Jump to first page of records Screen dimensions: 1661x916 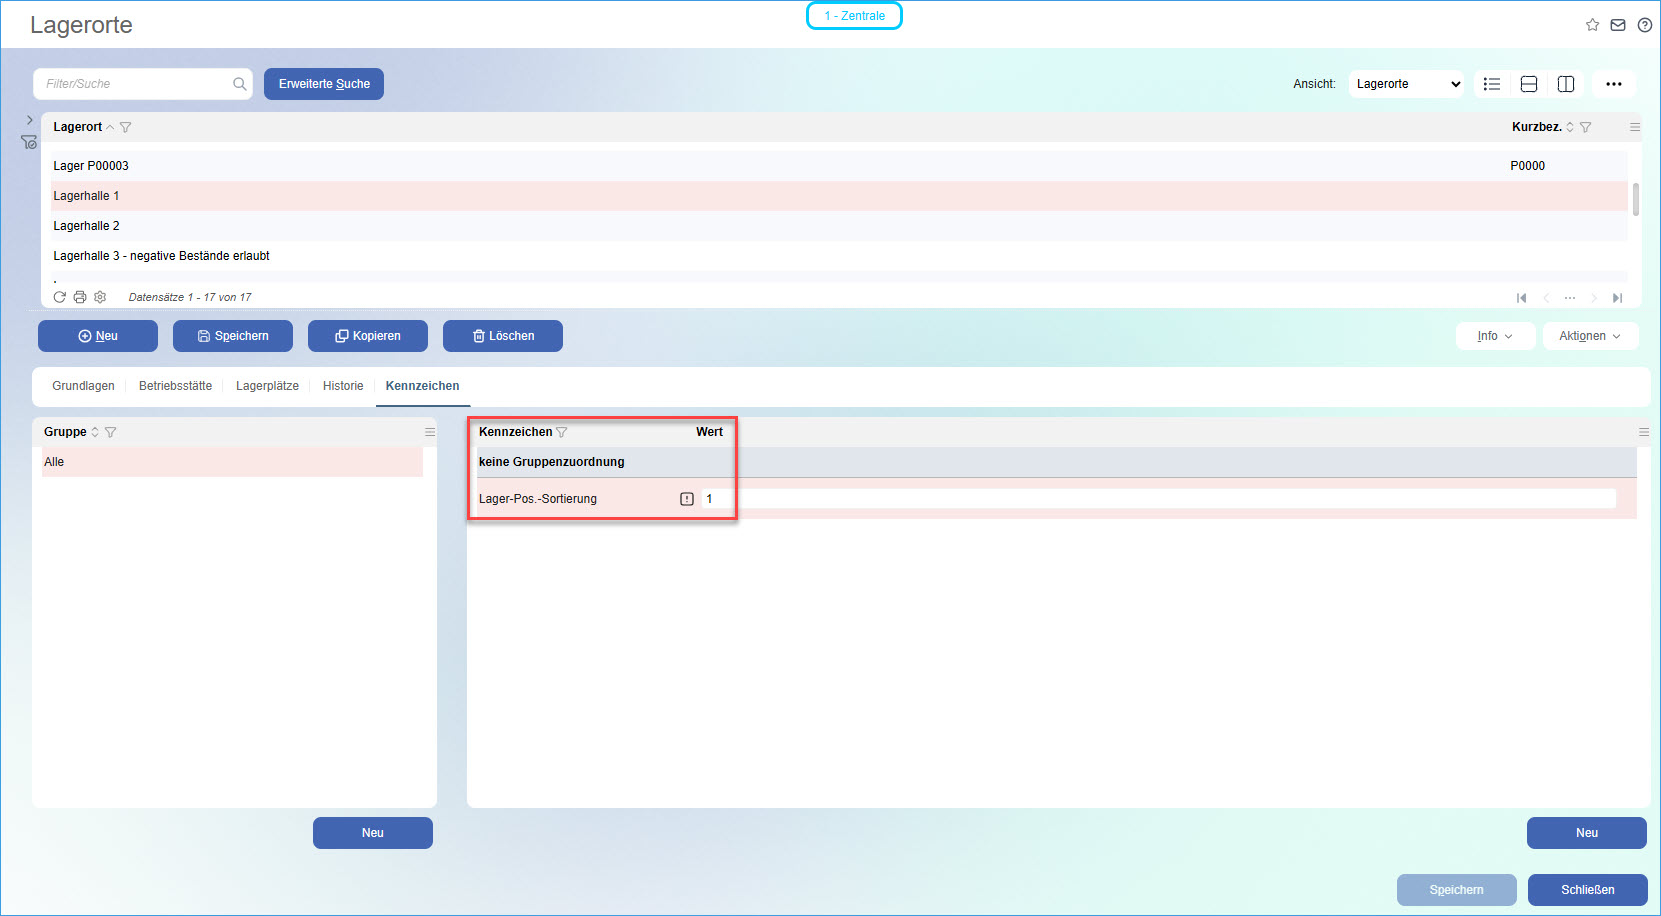(1522, 298)
